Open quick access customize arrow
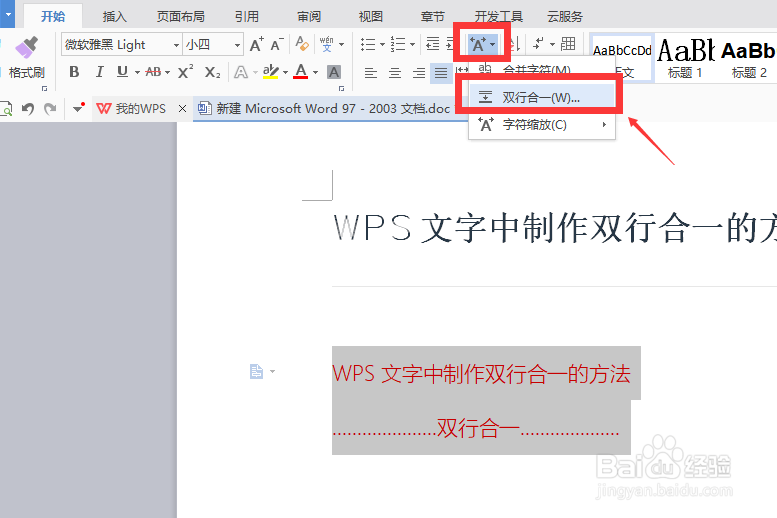777x518 pixels. (x=78, y=108)
